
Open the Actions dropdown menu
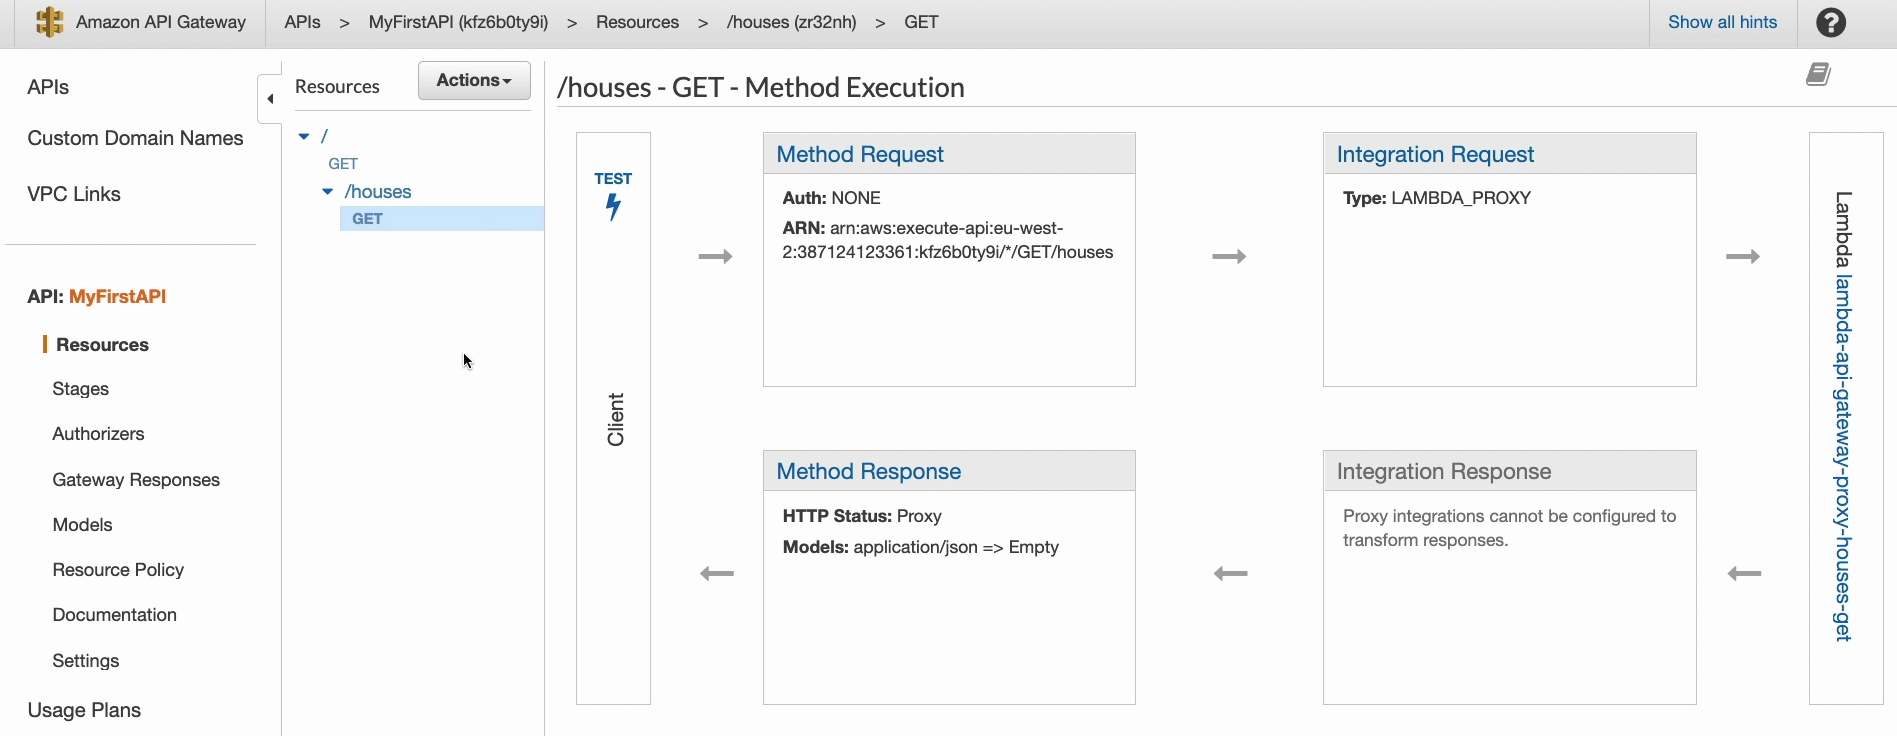pyautogui.click(x=474, y=80)
